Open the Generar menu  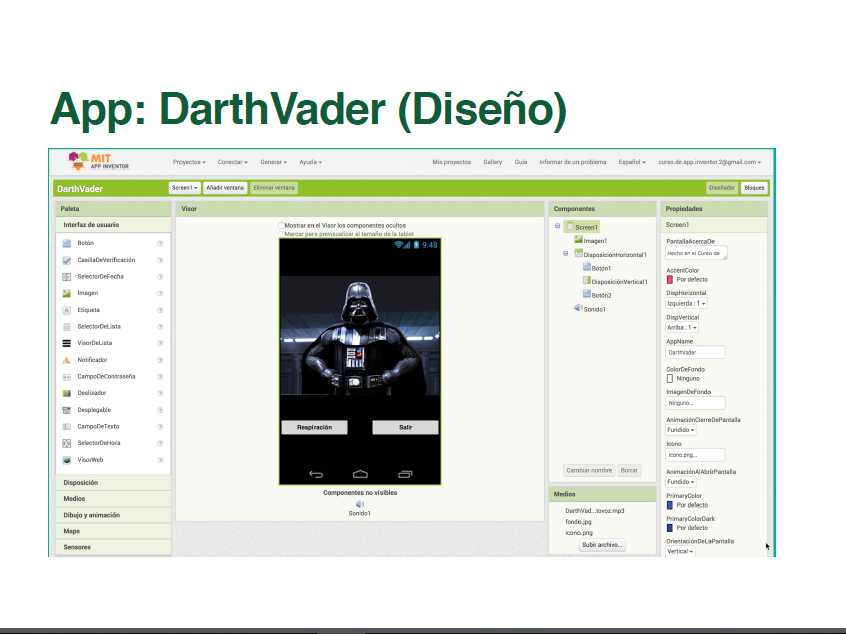coord(274,162)
